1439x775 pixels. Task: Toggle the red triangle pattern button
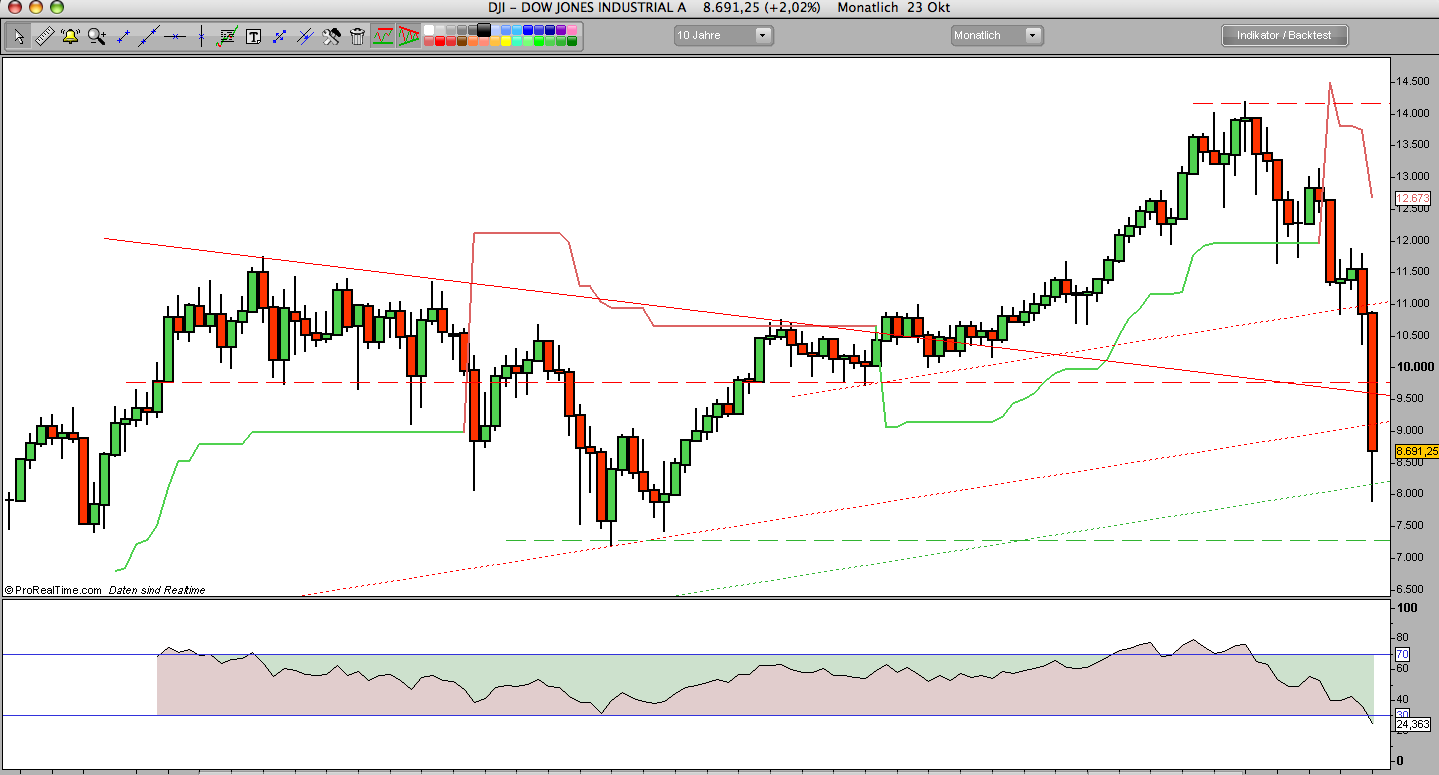[x=408, y=37]
